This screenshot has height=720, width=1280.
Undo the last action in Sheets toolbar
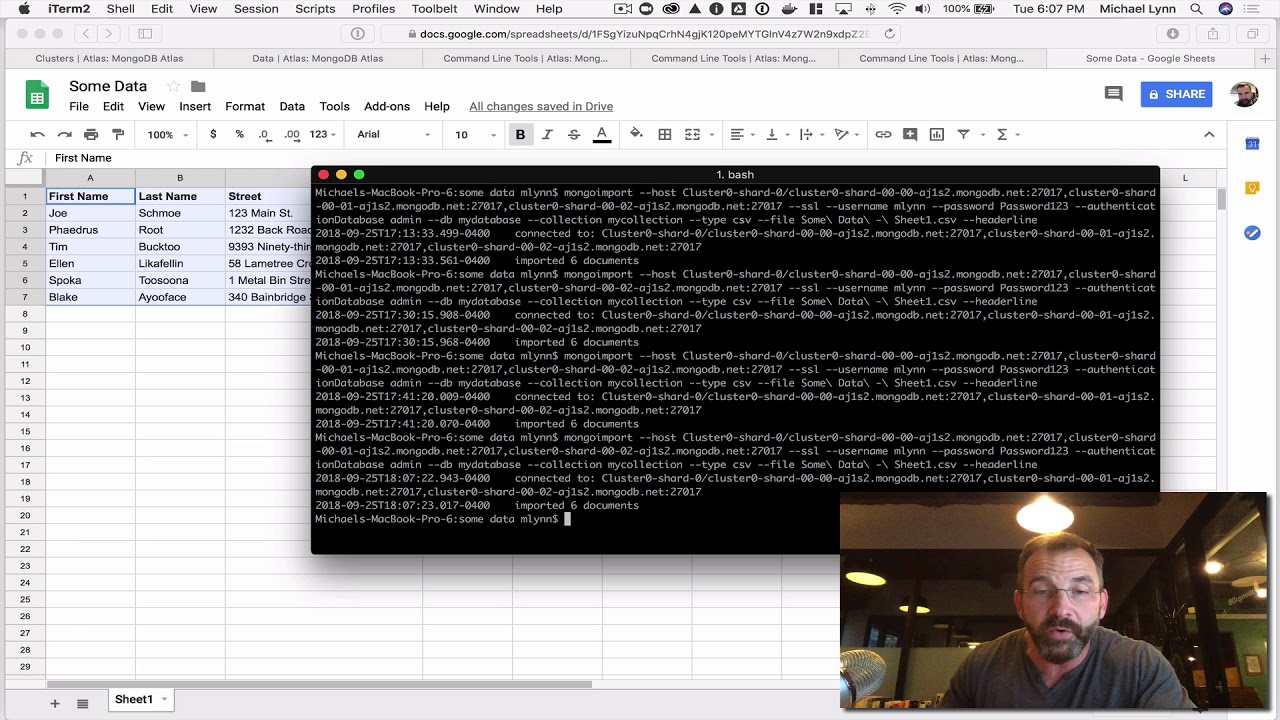pyautogui.click(x=37, y=134)
